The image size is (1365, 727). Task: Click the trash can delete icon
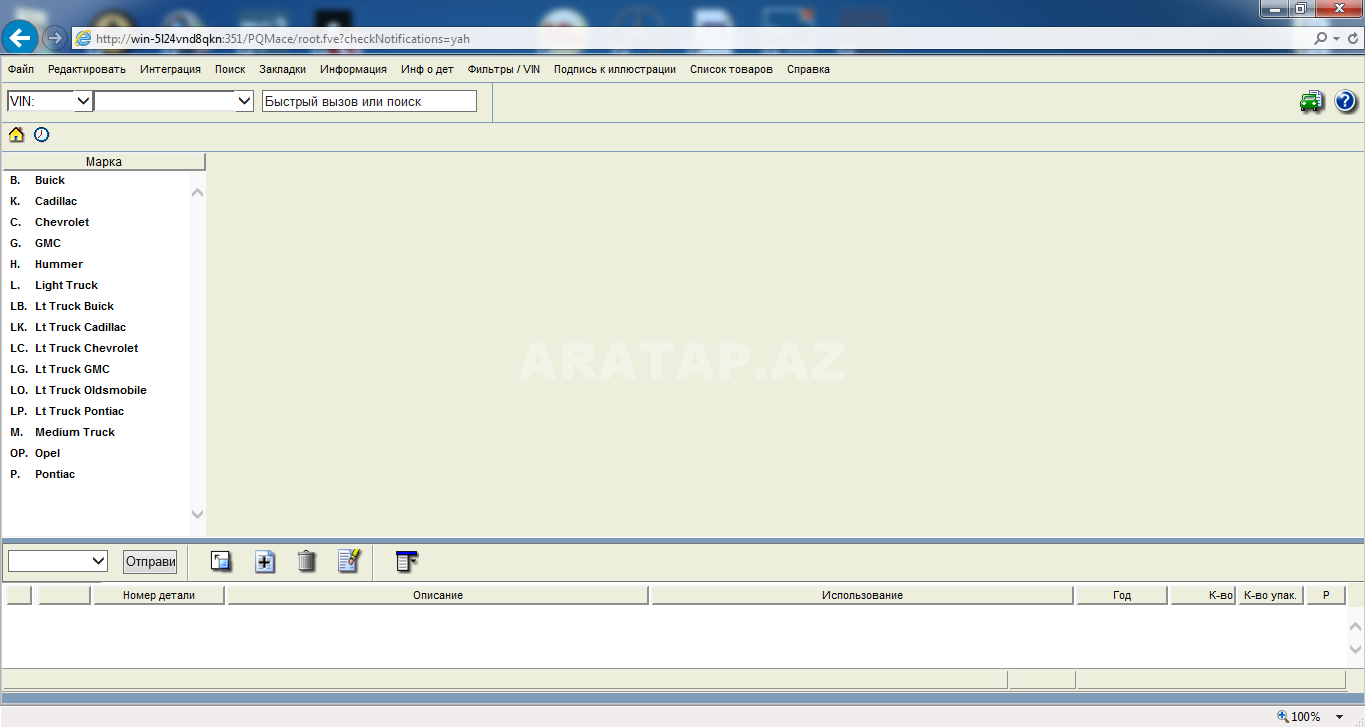pos(307,561)
